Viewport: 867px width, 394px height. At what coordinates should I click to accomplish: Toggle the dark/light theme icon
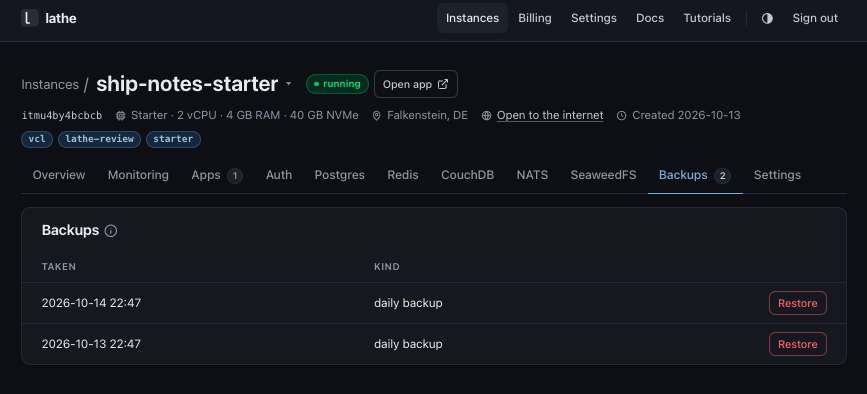tap(767, 18)
